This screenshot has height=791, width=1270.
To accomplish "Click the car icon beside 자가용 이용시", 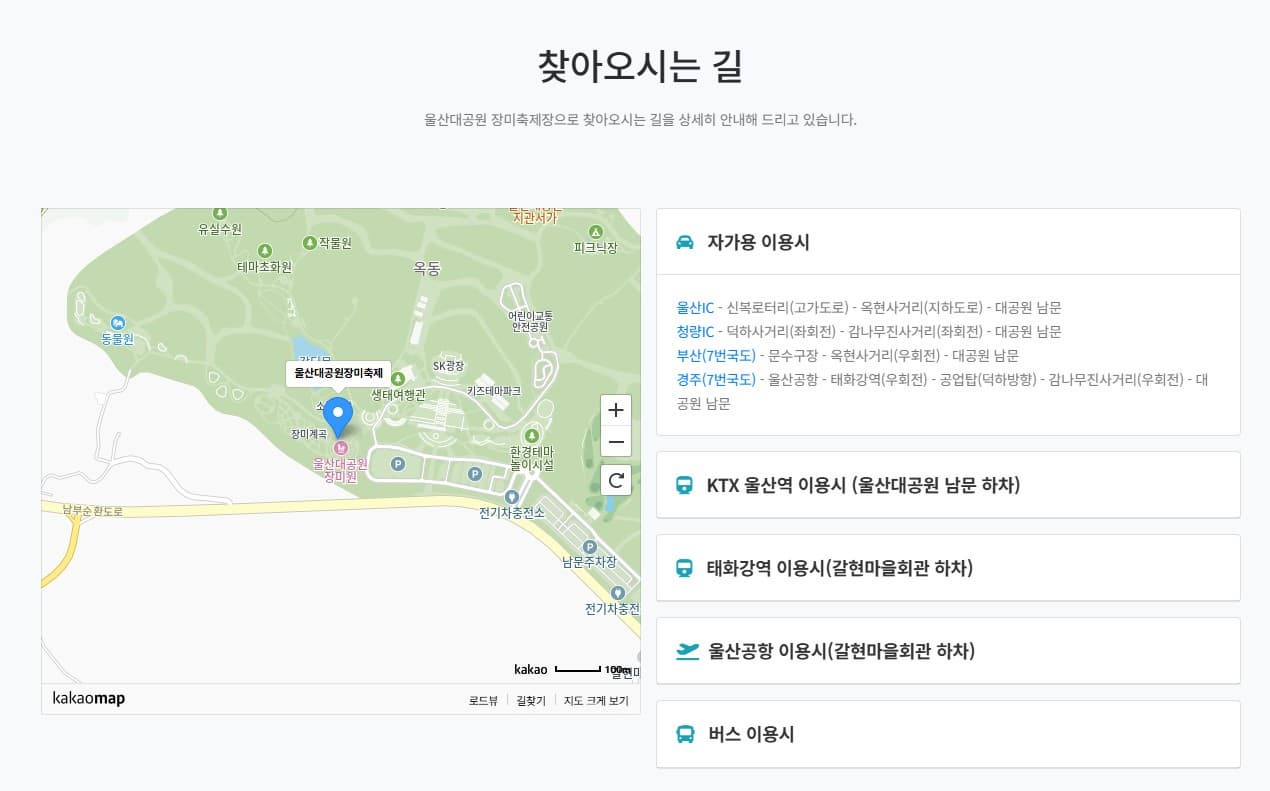I will point(684,240).
